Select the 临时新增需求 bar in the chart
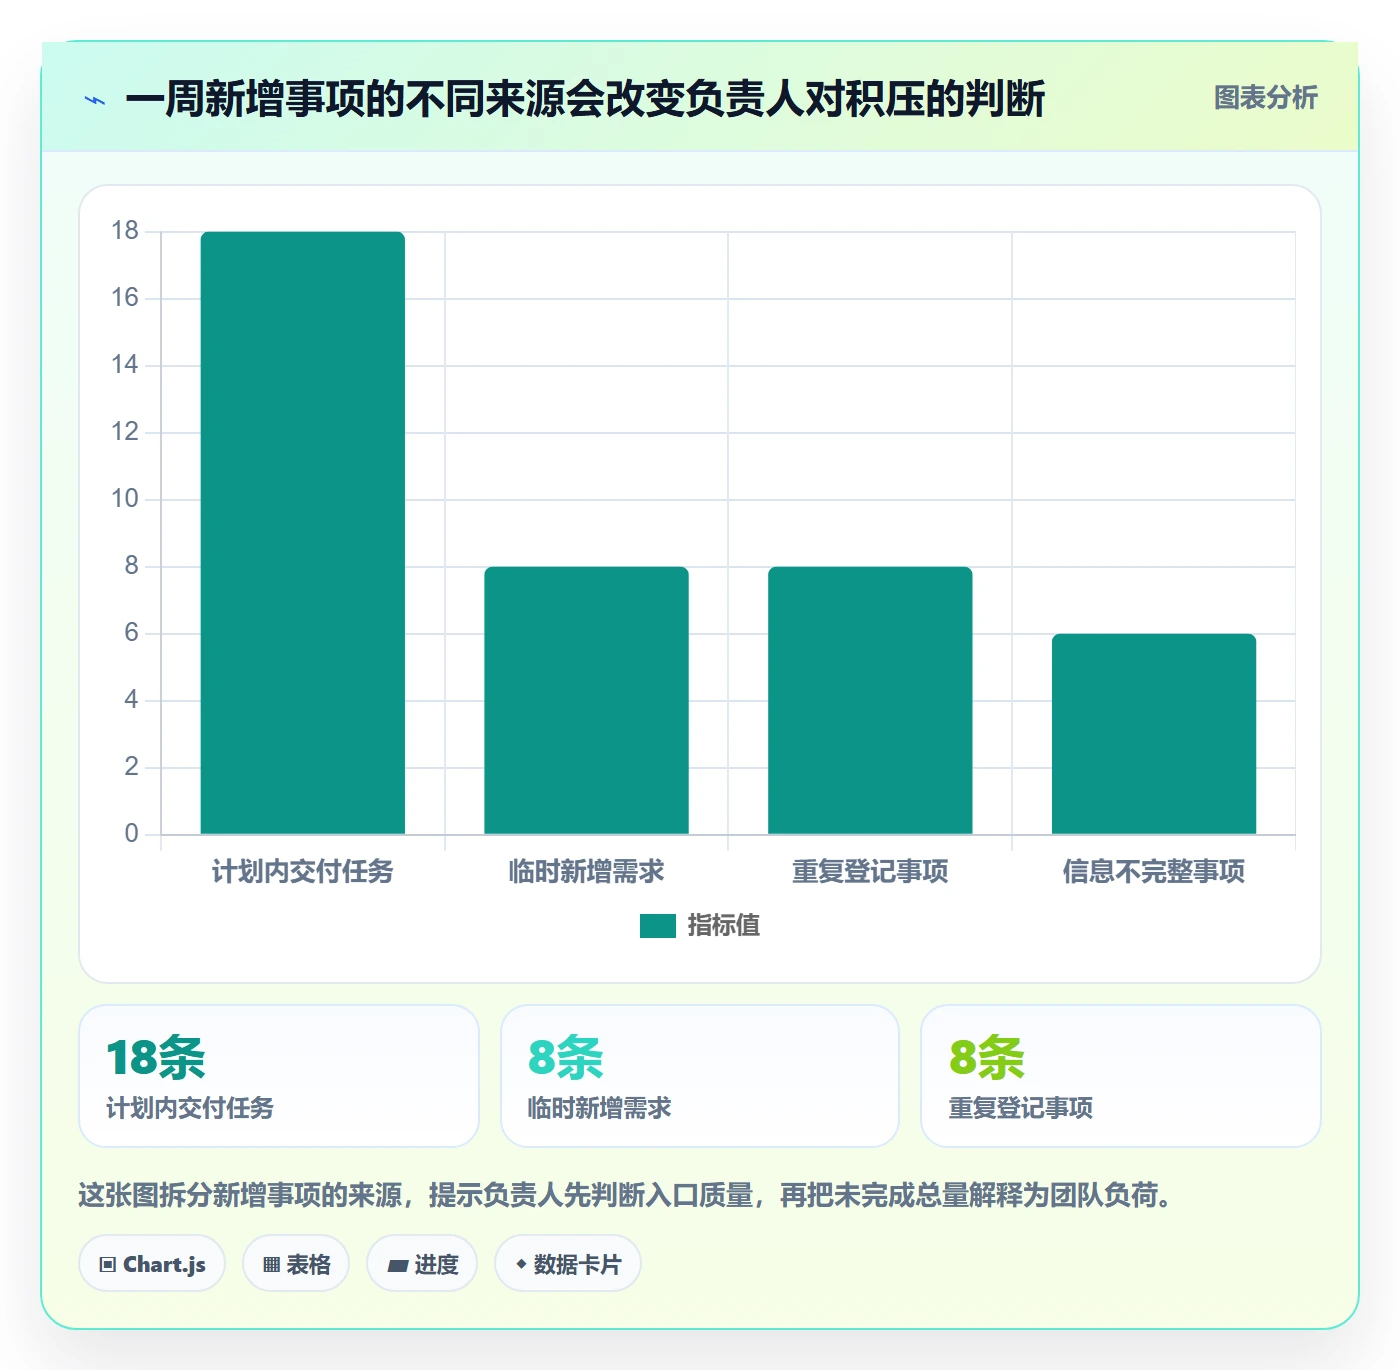This screenshot has width=1400, height=1370. pos(587,700)
